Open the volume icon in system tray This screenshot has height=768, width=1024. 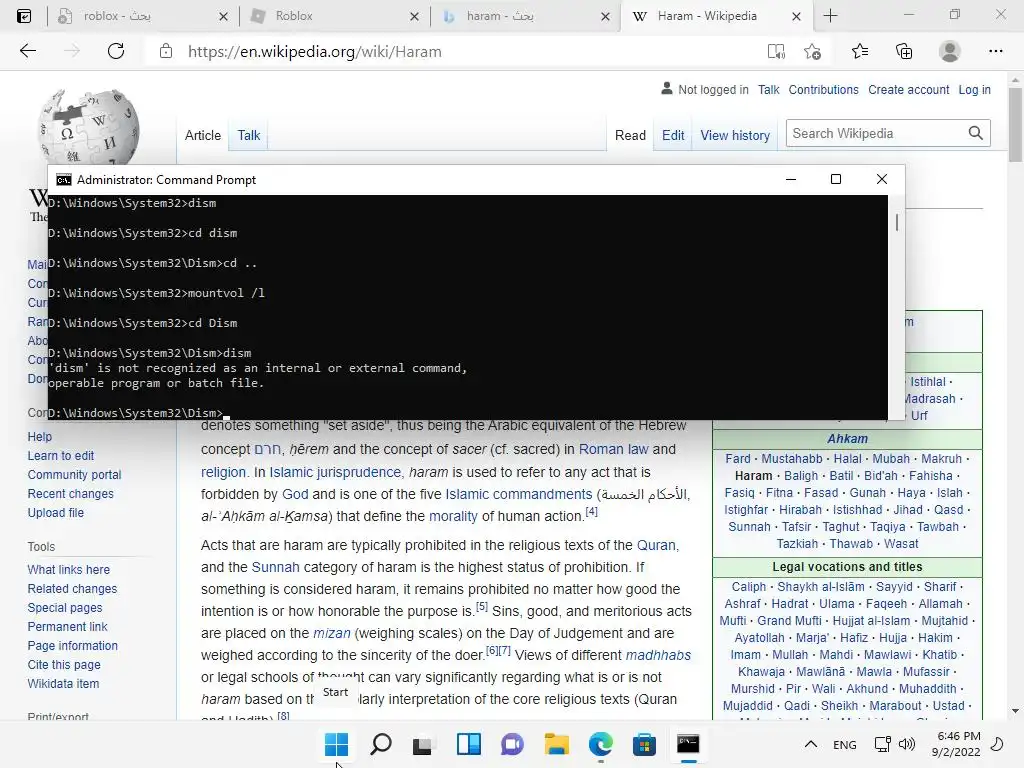(906, 744)
